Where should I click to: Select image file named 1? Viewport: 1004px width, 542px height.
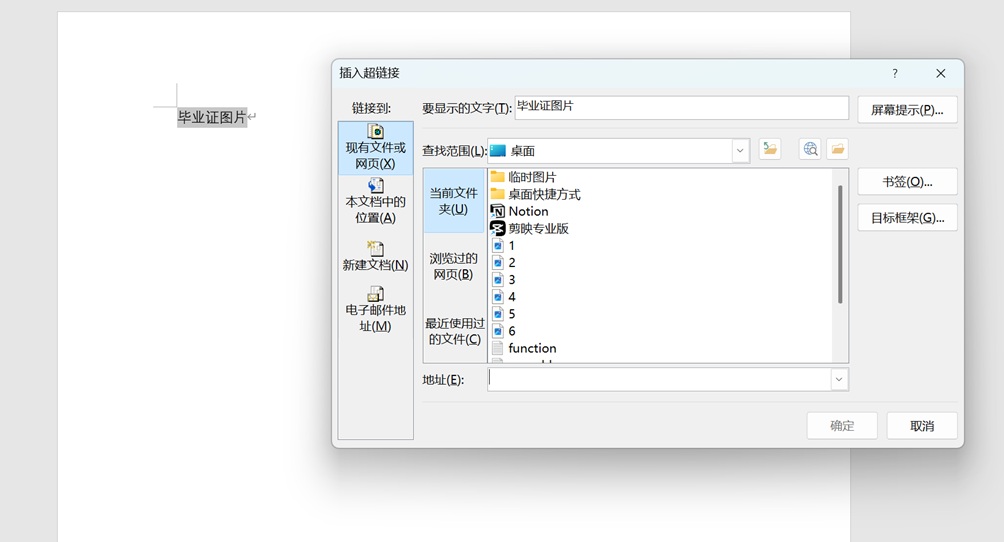[503, 245]
